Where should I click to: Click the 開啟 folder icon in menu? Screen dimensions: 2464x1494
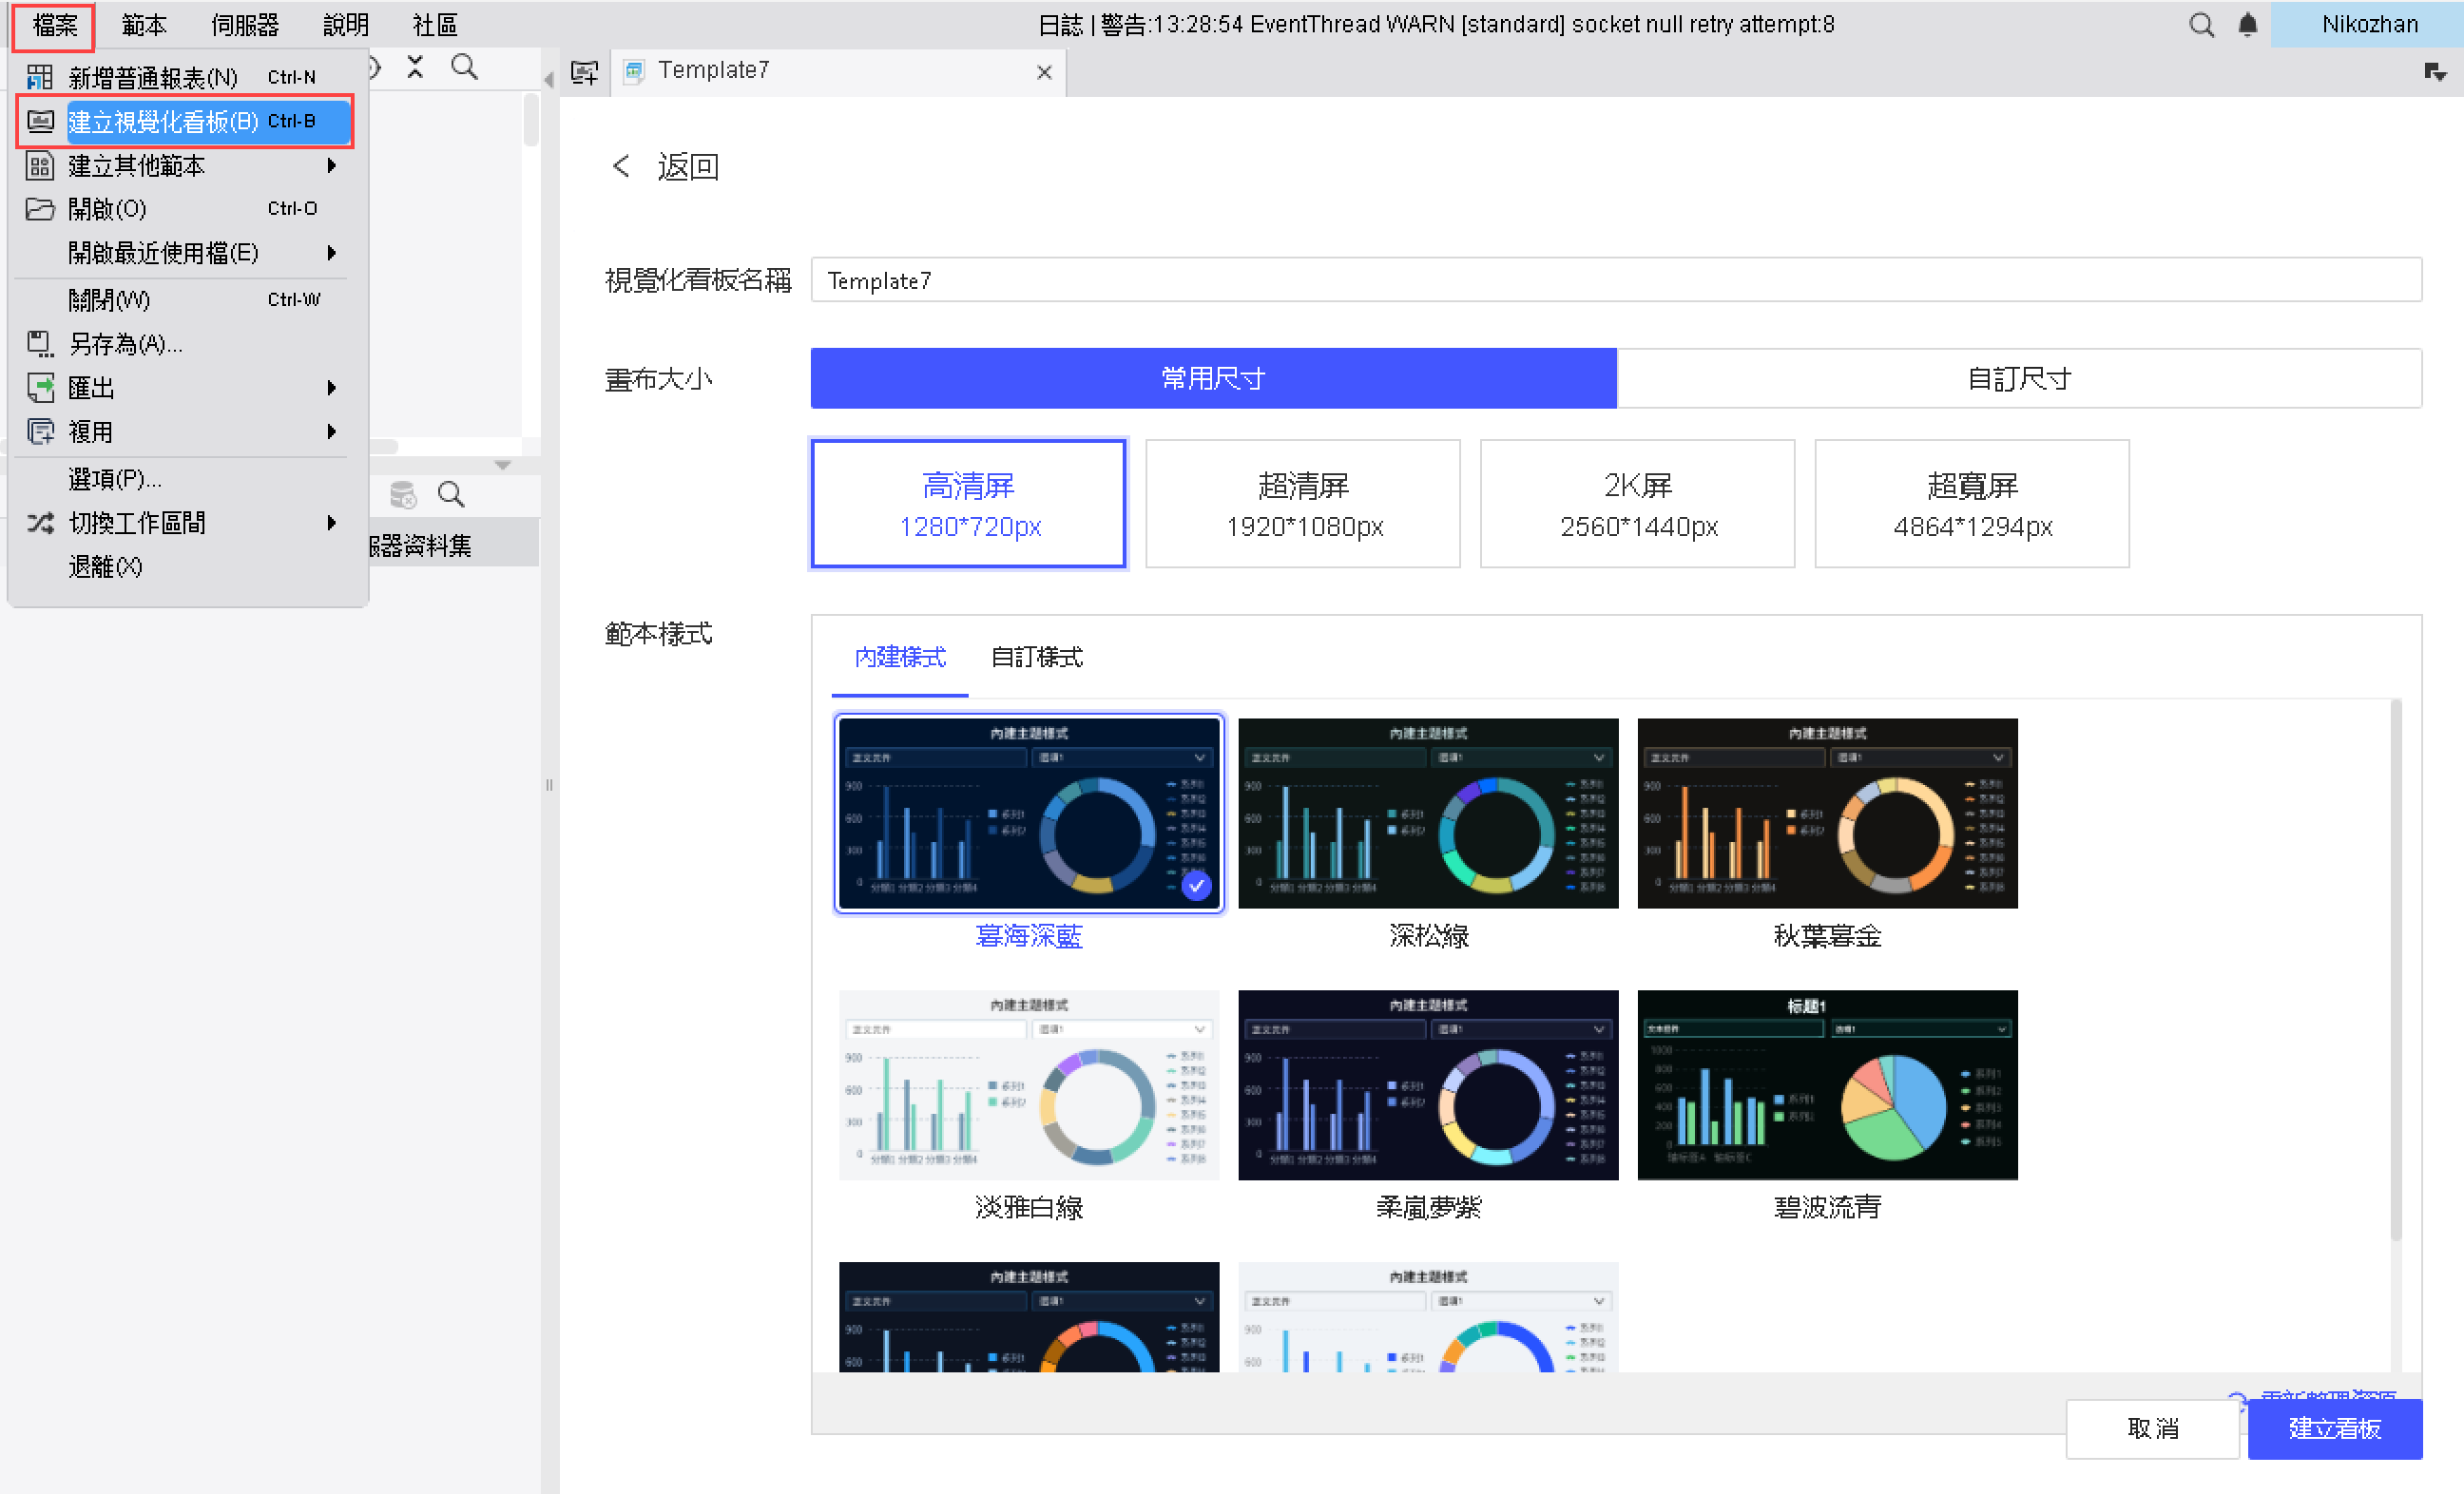(x=40, y=209)
